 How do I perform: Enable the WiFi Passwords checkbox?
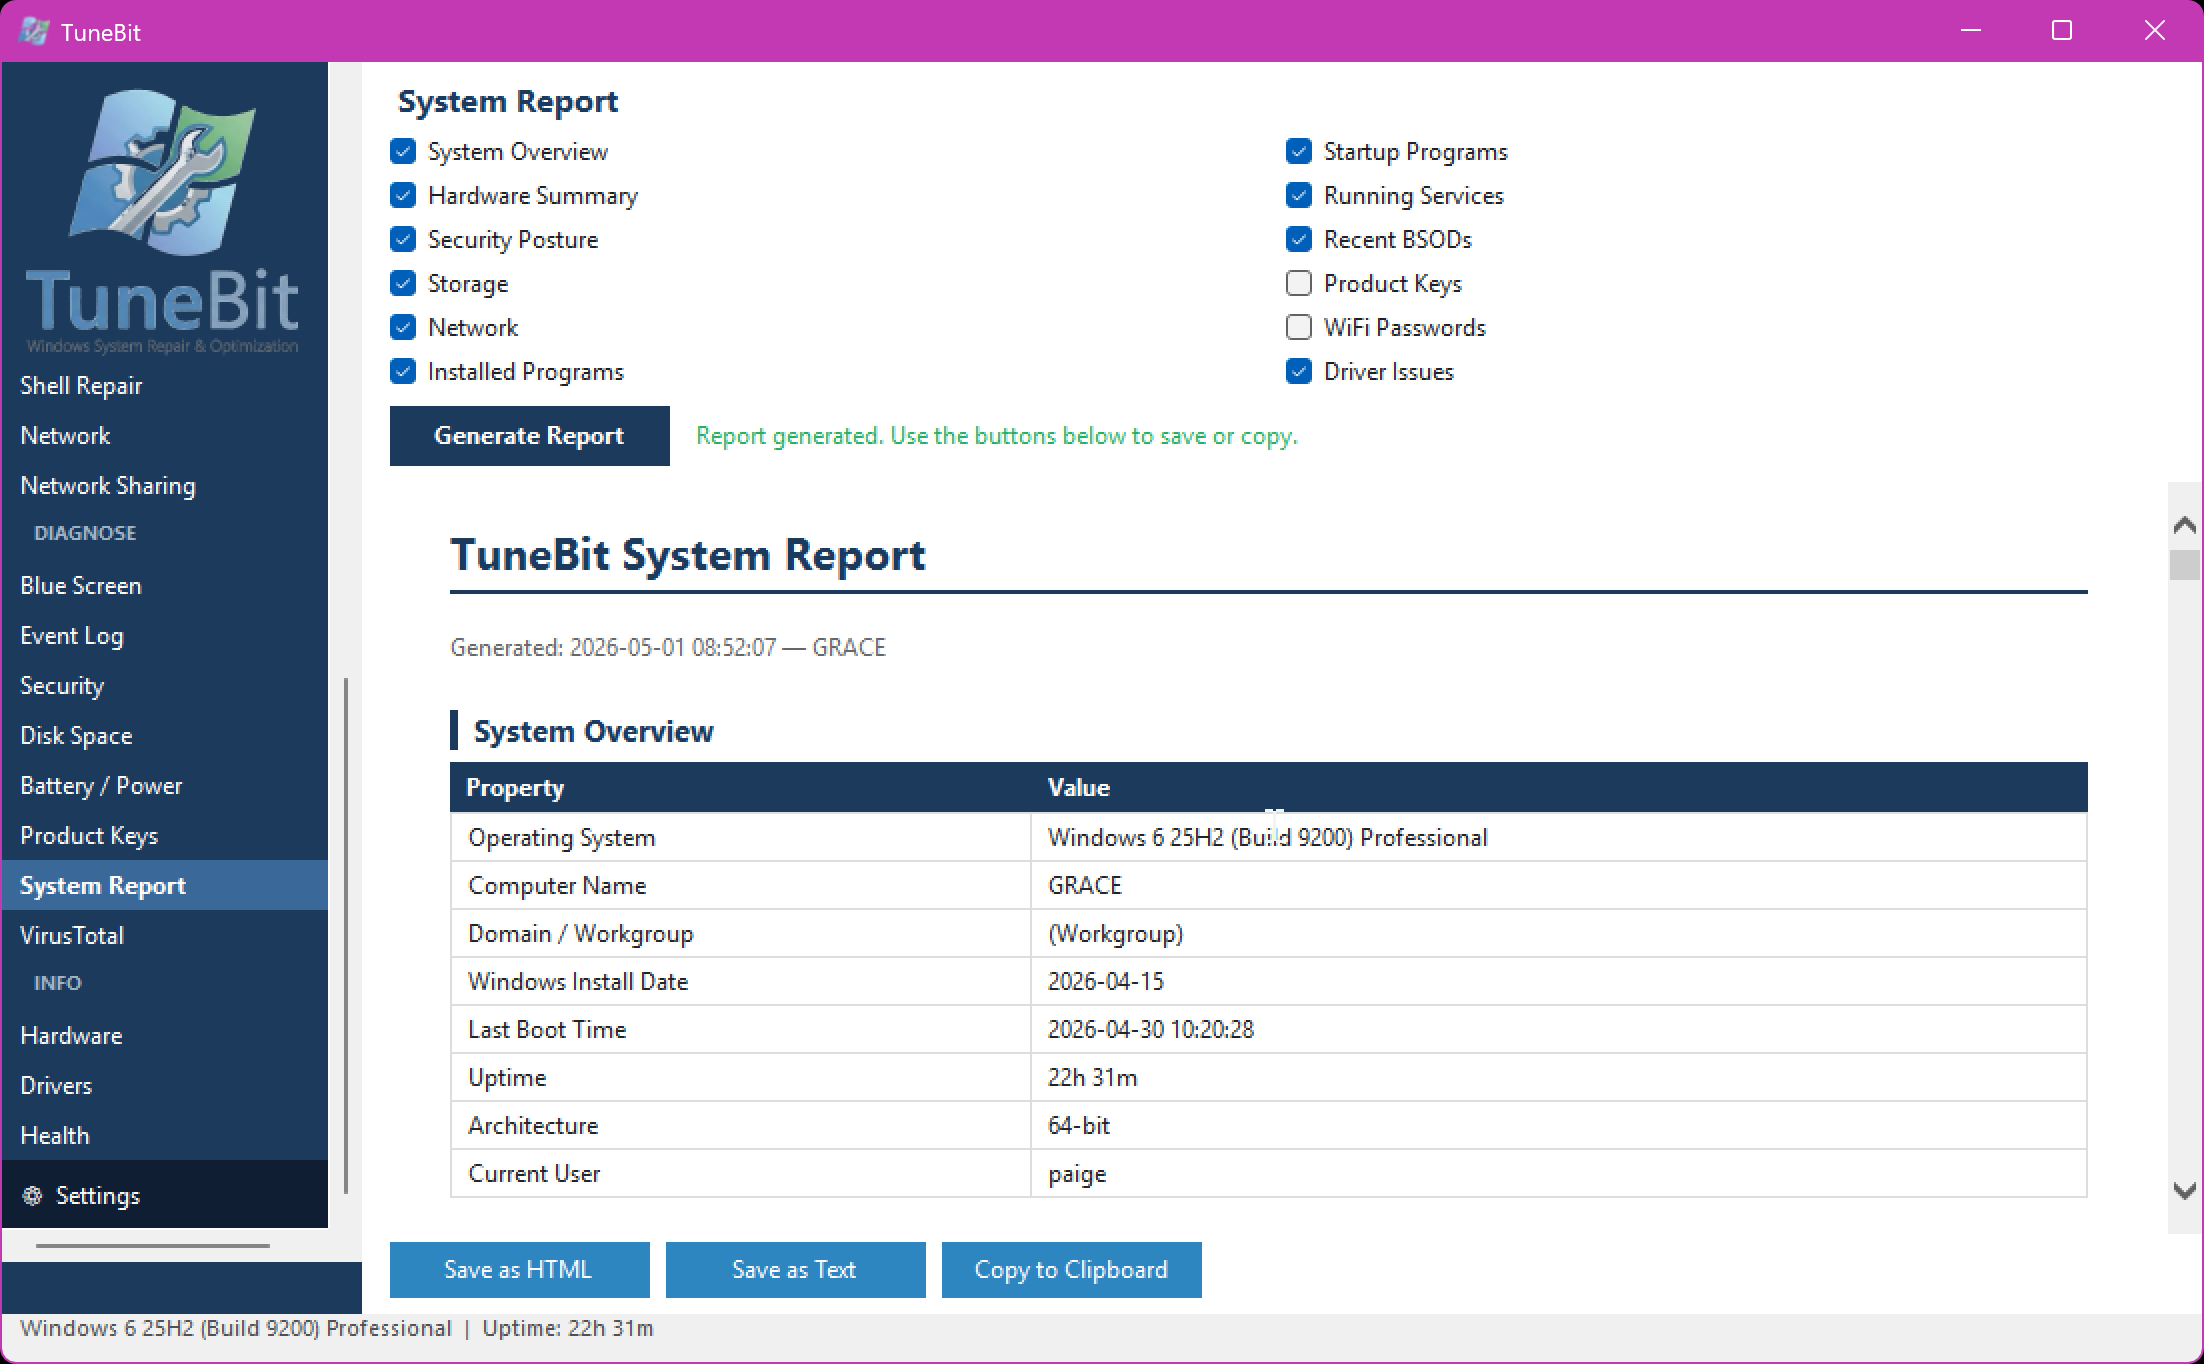tap(1299, 327)
